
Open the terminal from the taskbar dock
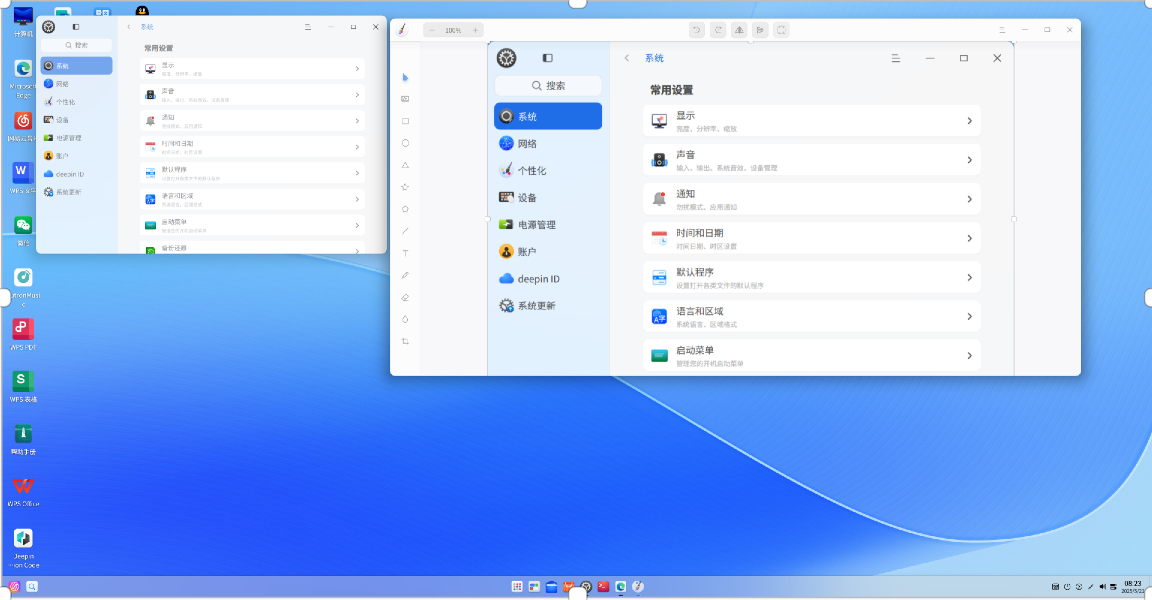point(603,587)
